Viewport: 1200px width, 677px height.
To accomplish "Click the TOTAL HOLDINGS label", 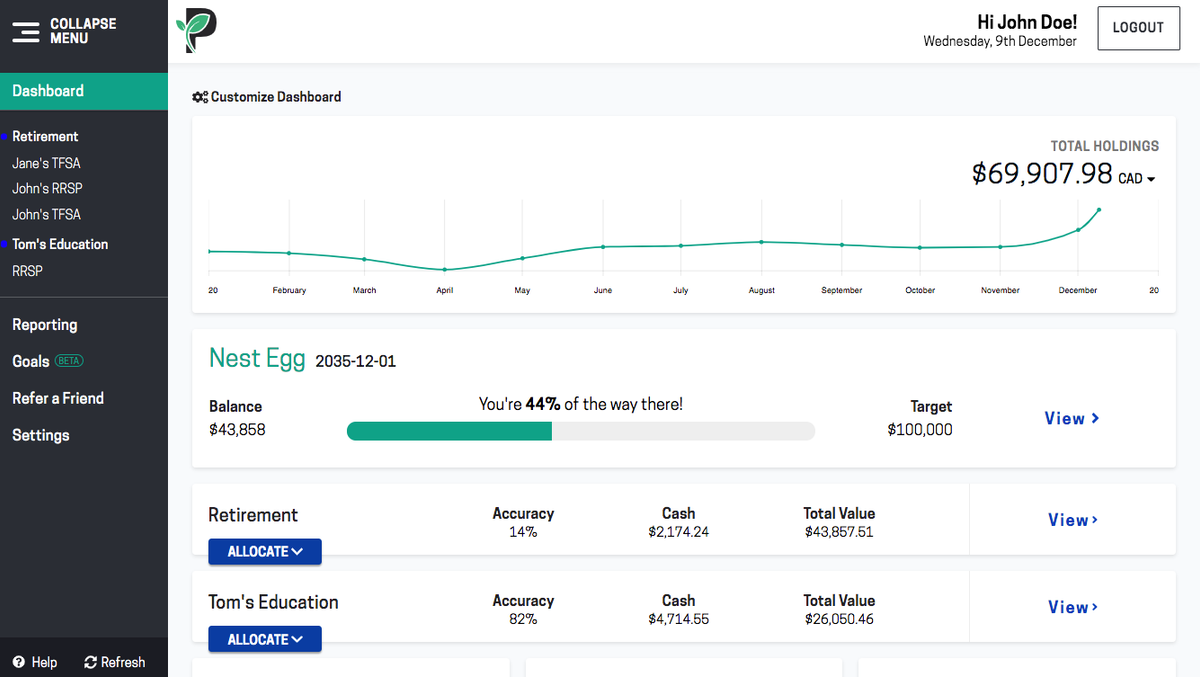I will click(x=1105, y=146).
